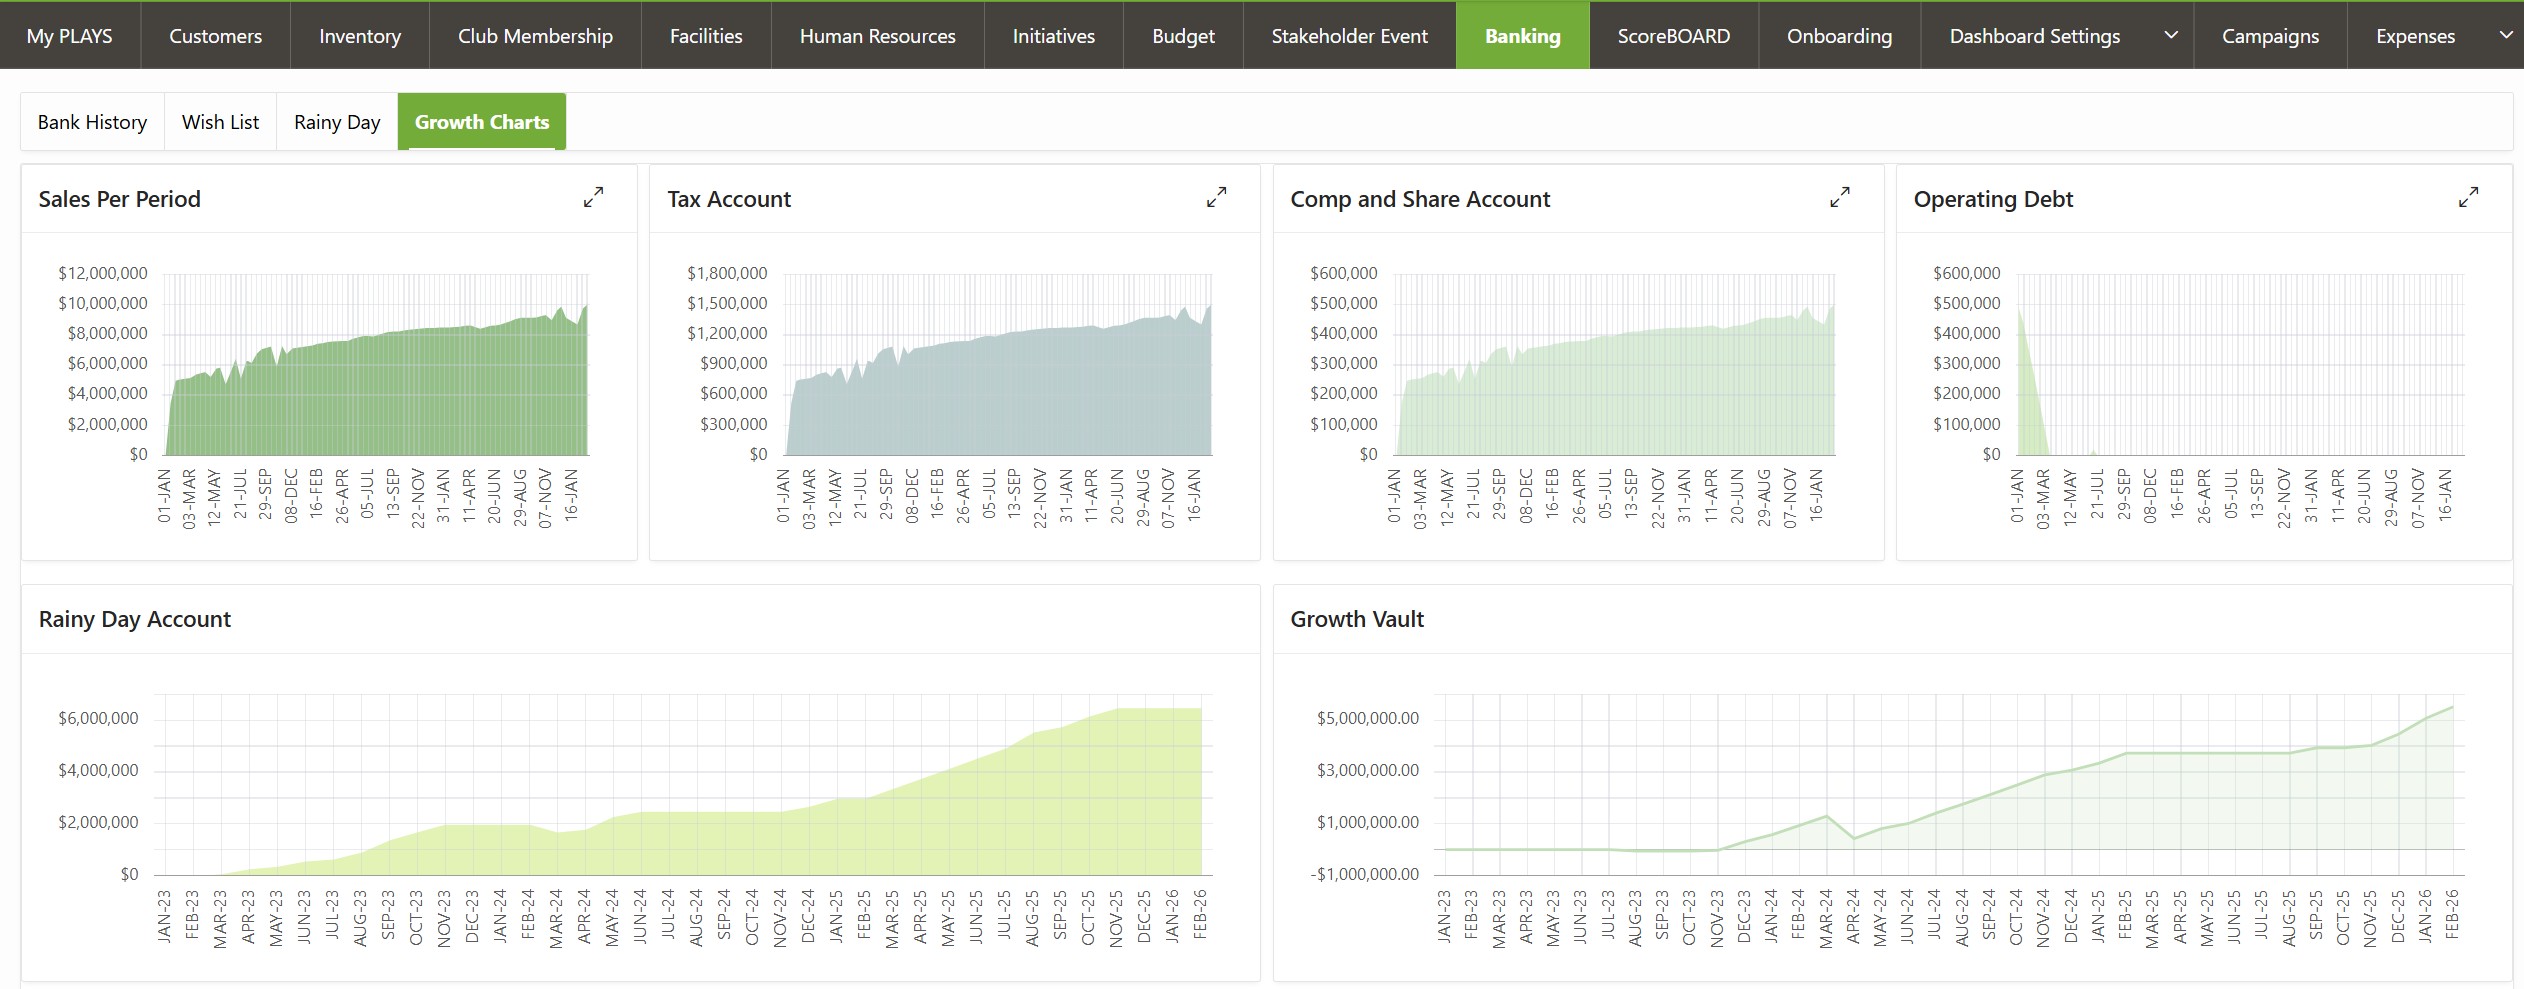Open the Rainy Day tab
This screenshot has height=989, width=2524.
337,122
